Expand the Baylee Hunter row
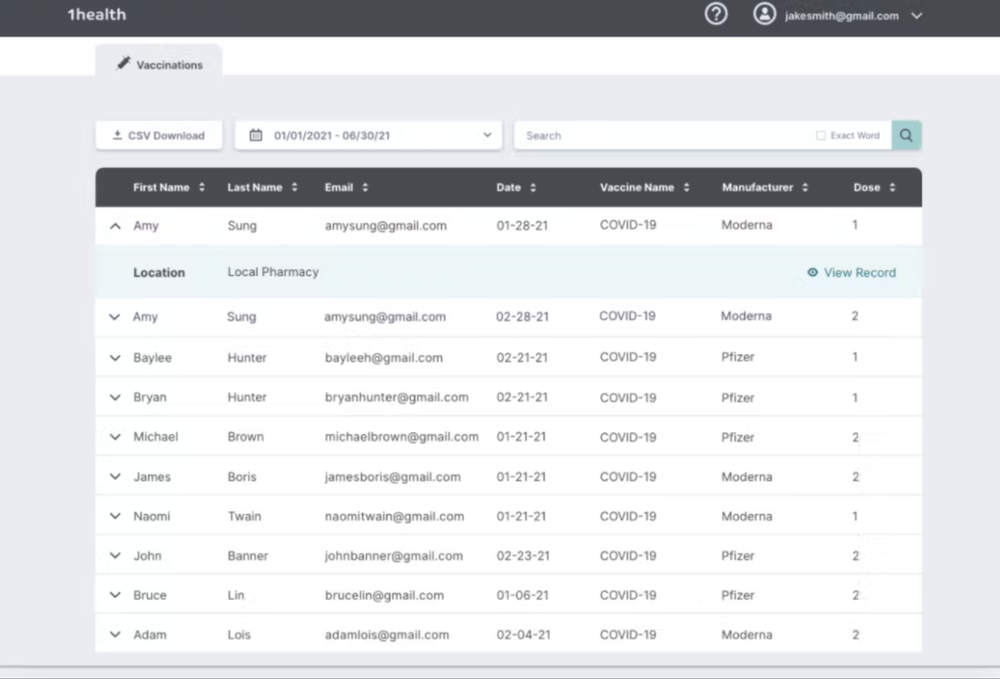 coord(115,358)
